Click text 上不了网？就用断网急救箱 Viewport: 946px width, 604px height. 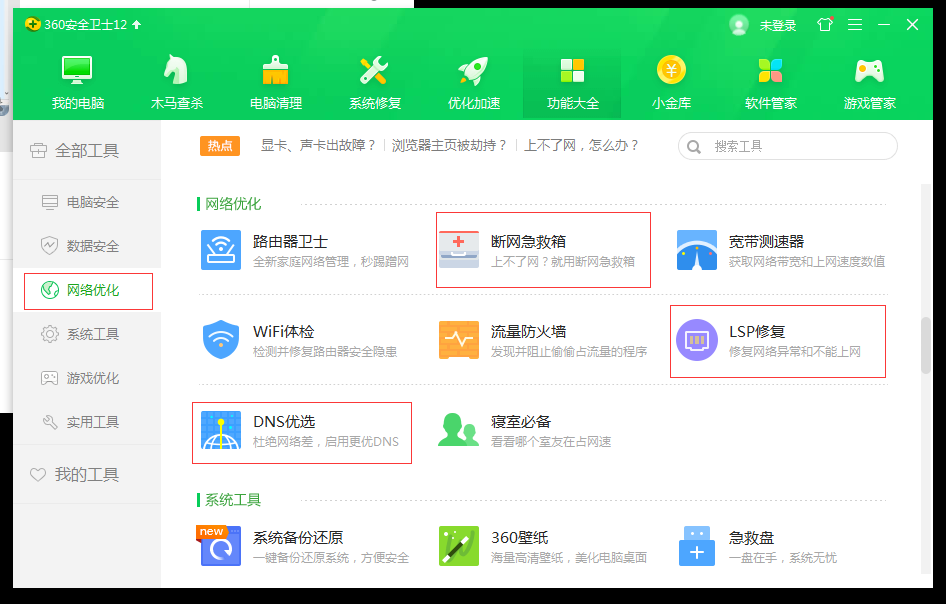(x=562, y=262)
